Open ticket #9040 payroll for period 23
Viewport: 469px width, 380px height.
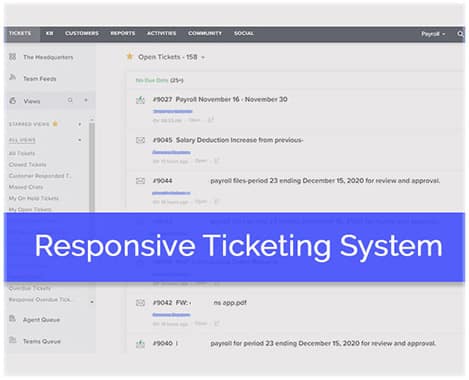click(294, 343)
